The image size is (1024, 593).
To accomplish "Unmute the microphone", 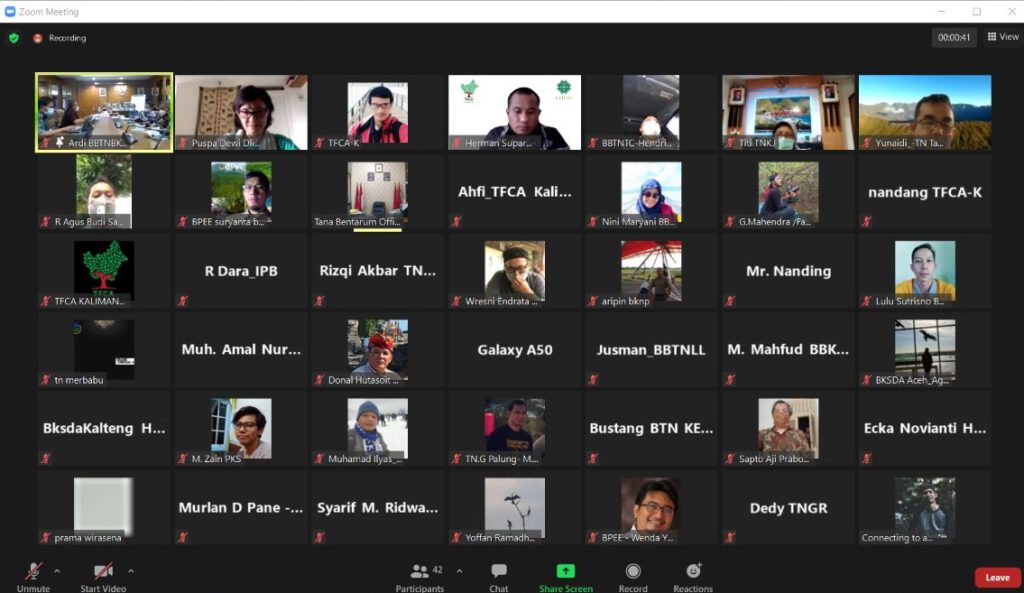I will coord(33,574).
